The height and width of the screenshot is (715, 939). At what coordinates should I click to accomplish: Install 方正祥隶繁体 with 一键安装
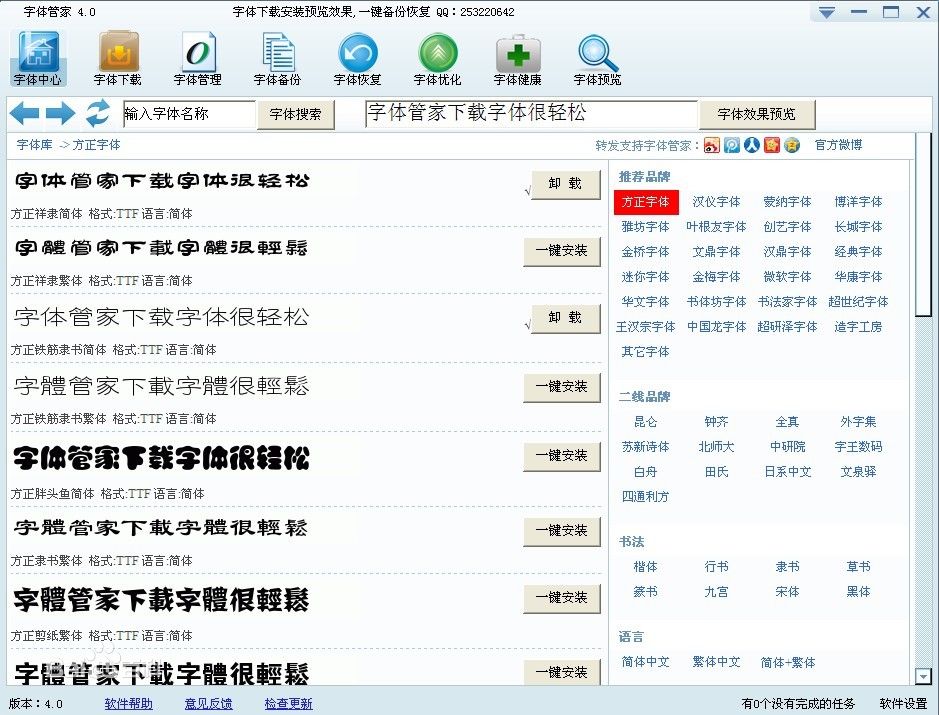(x=562, y=251)
